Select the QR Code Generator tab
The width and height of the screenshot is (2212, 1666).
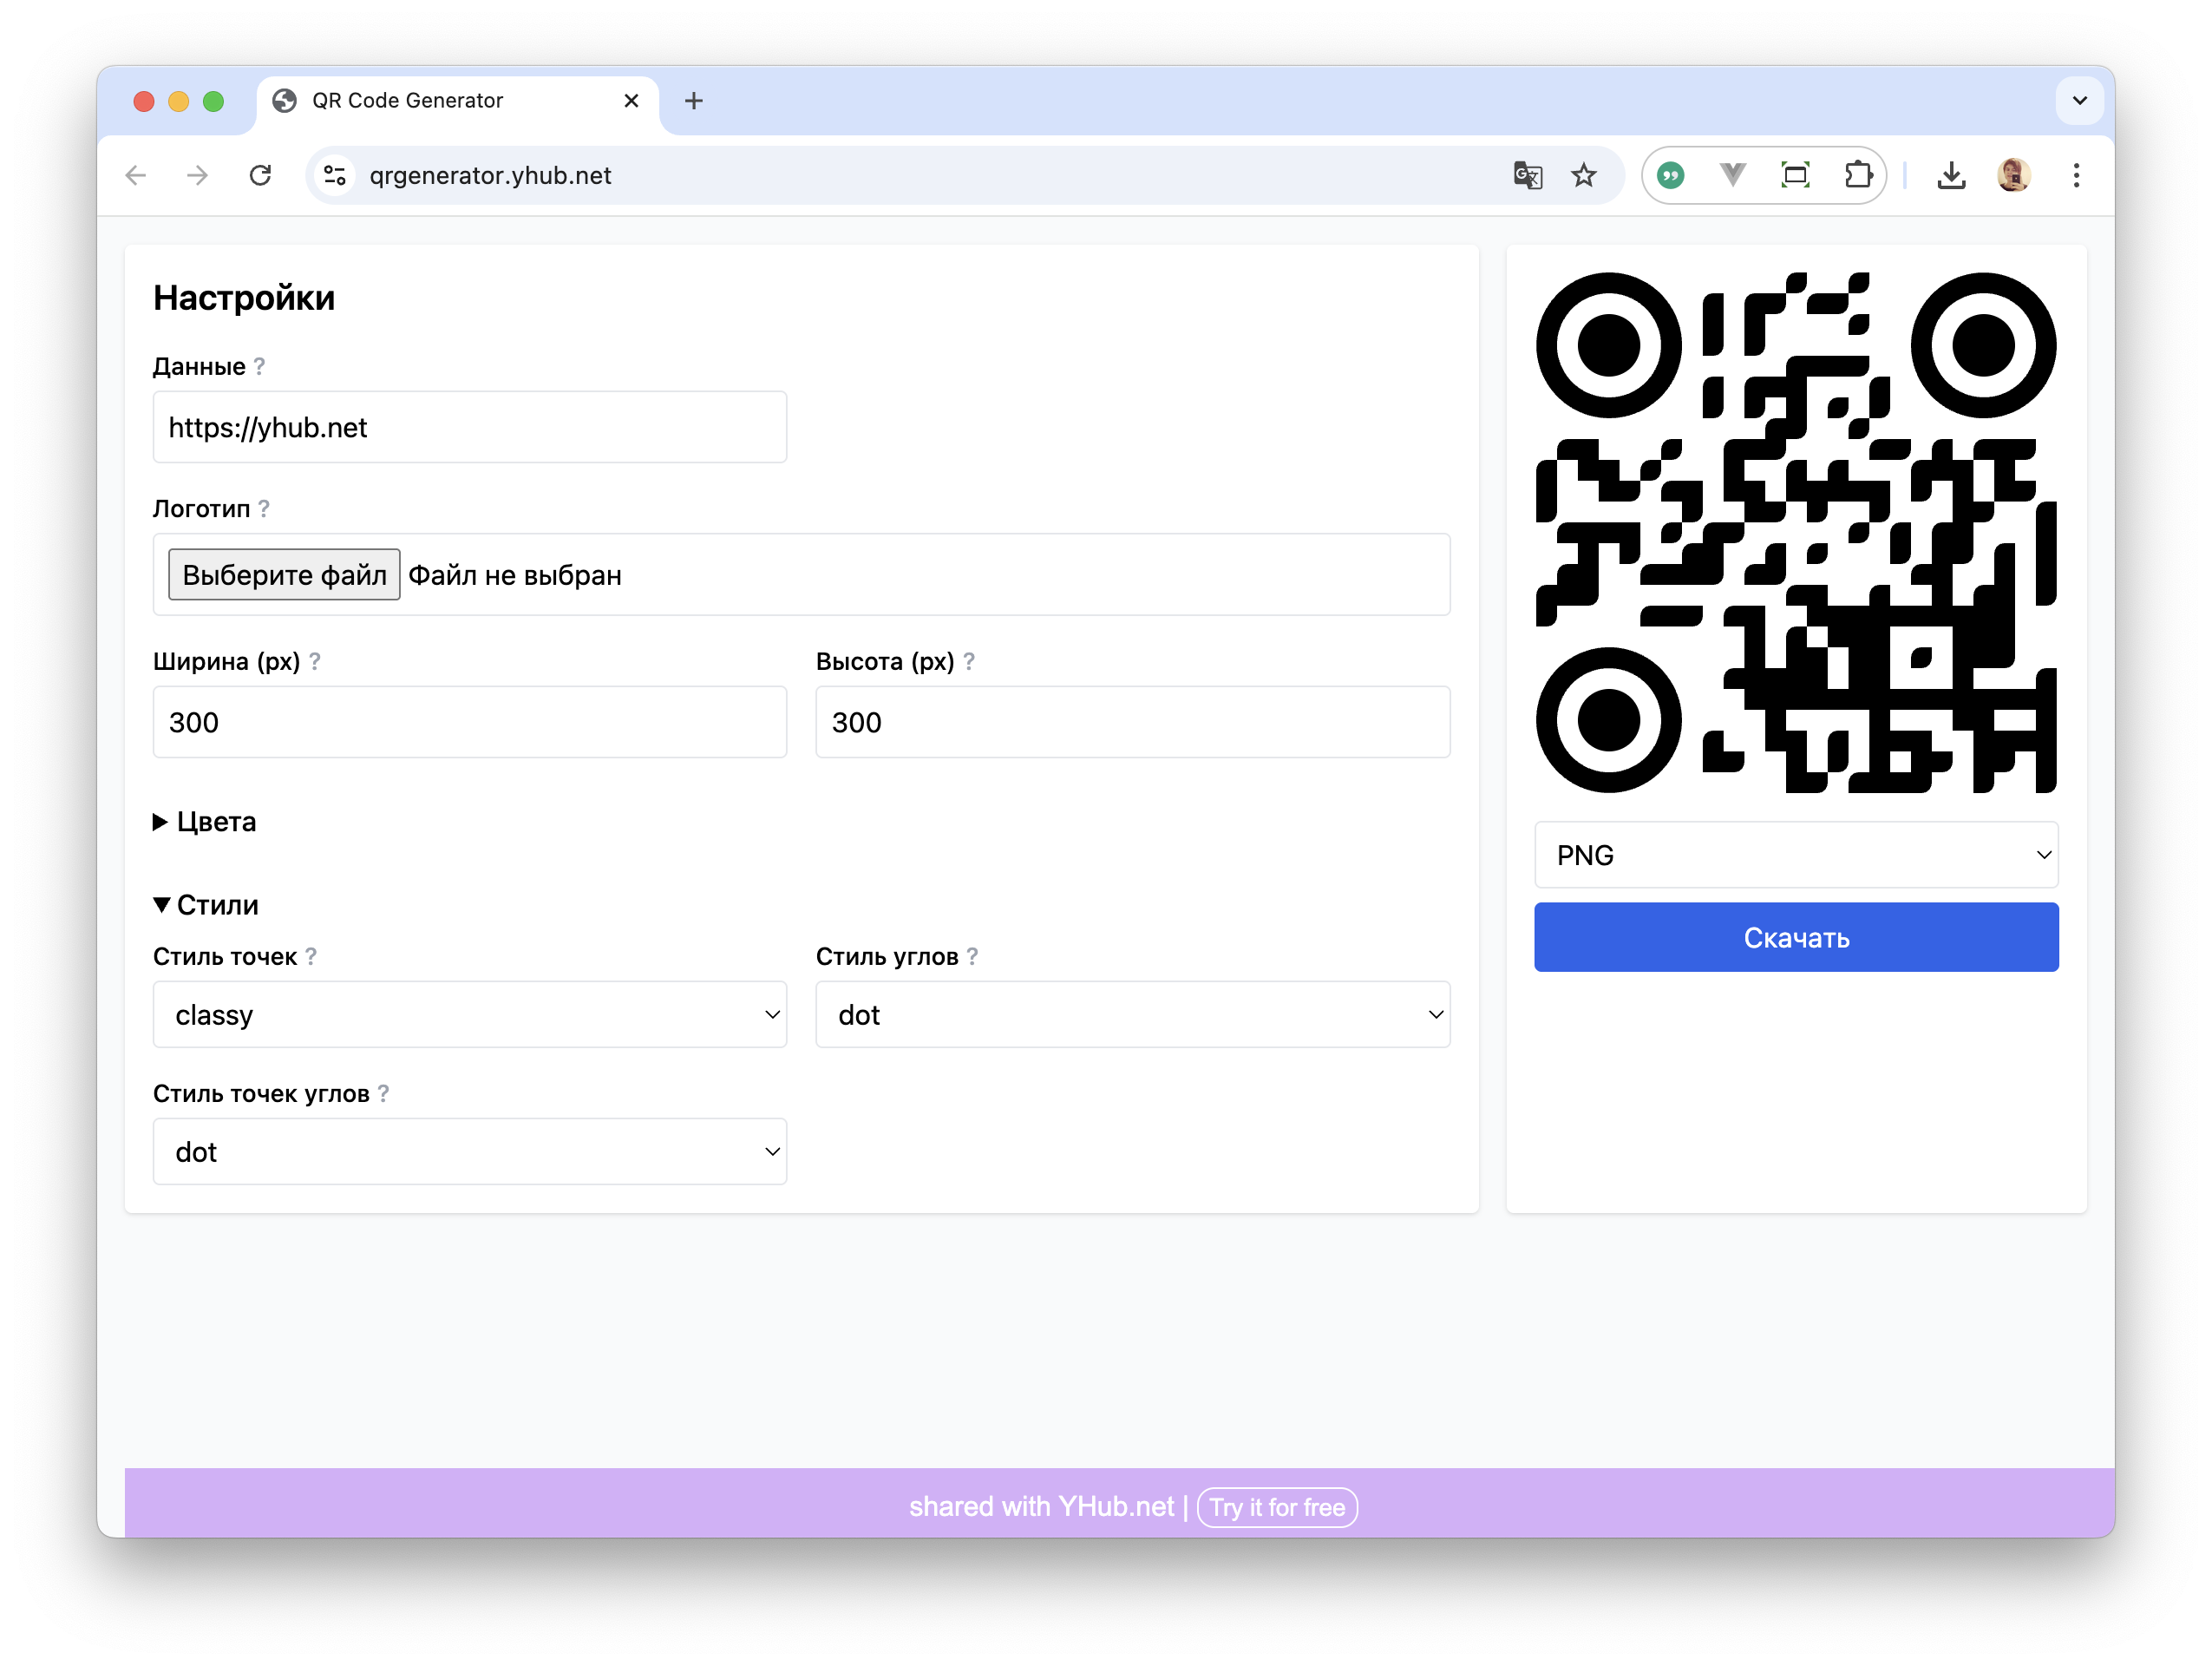457,101
